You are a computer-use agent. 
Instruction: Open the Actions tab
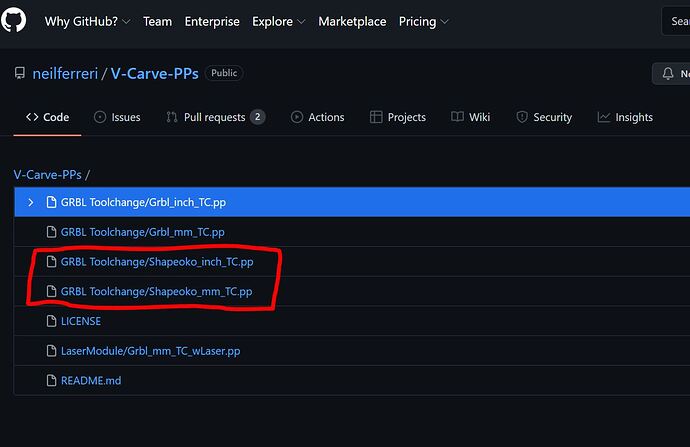tap(318, 117)
